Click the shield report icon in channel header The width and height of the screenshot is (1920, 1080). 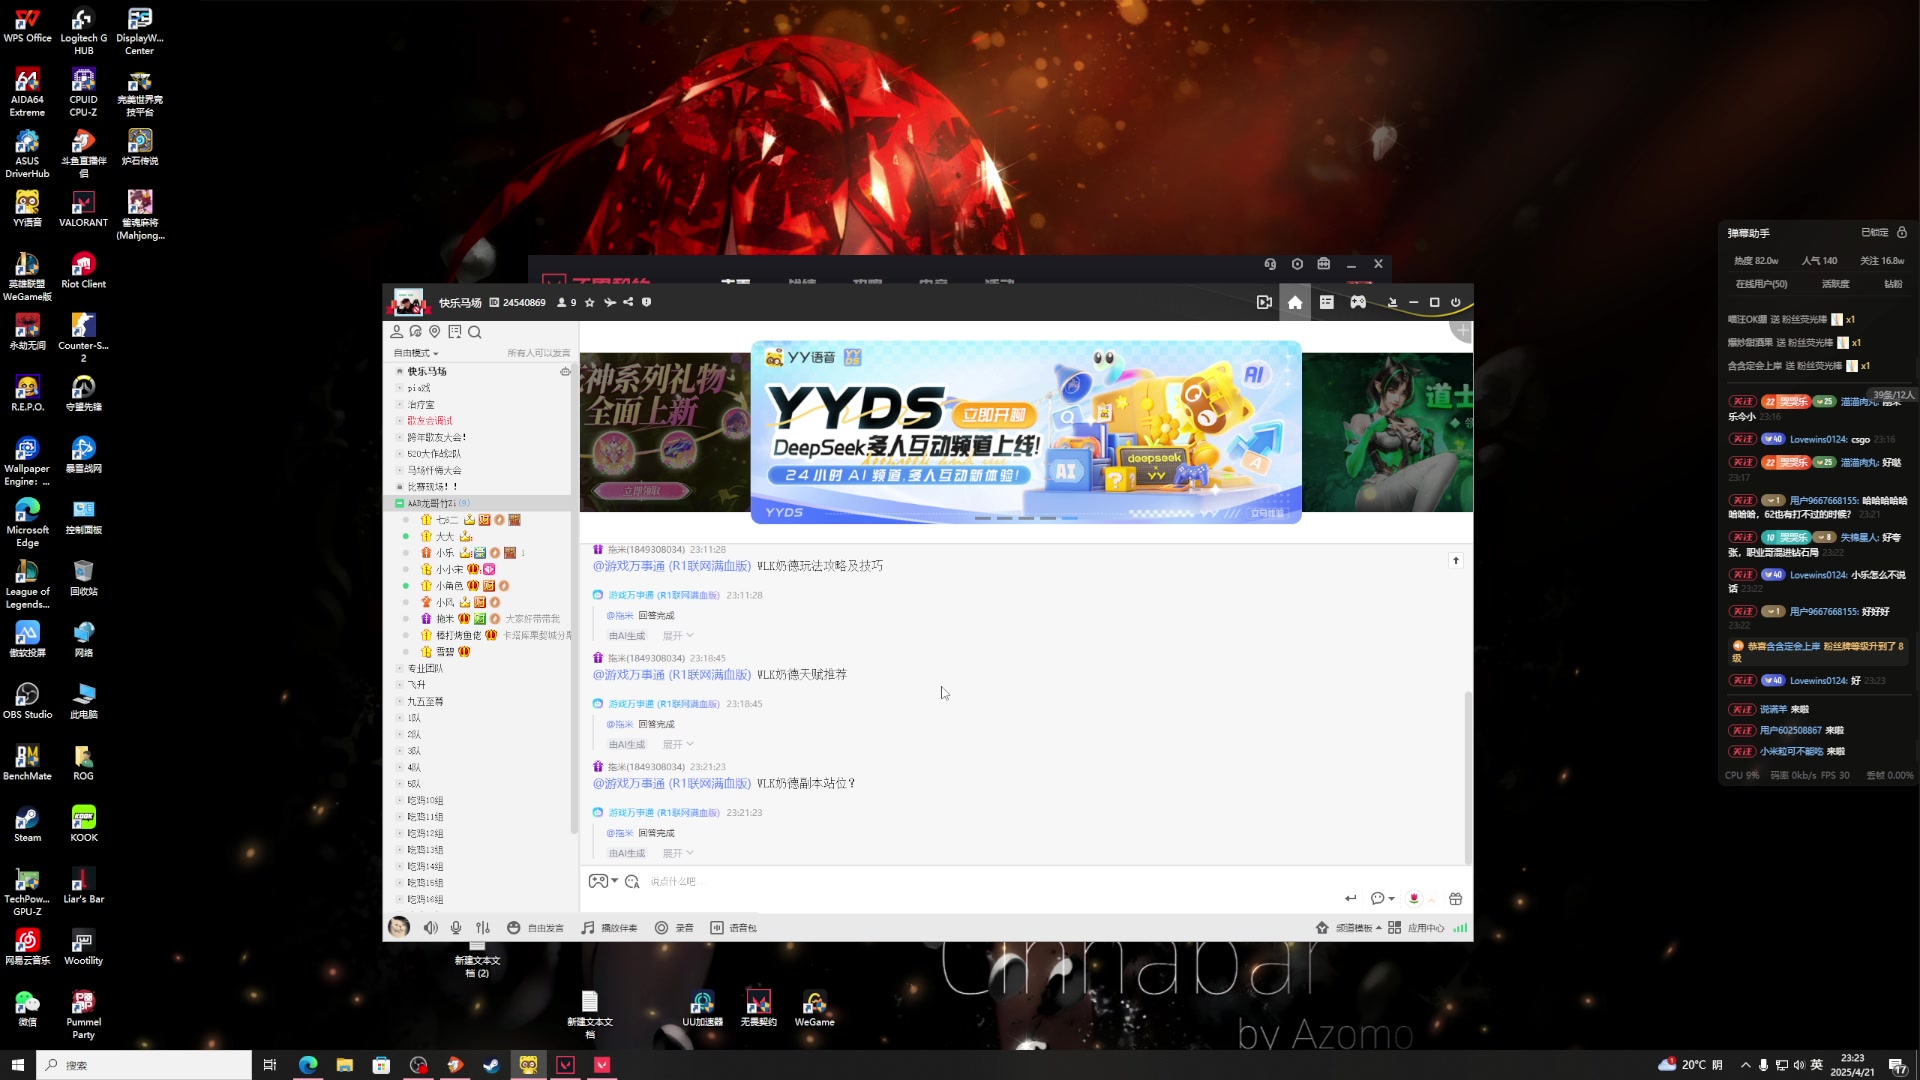(646, 302)
